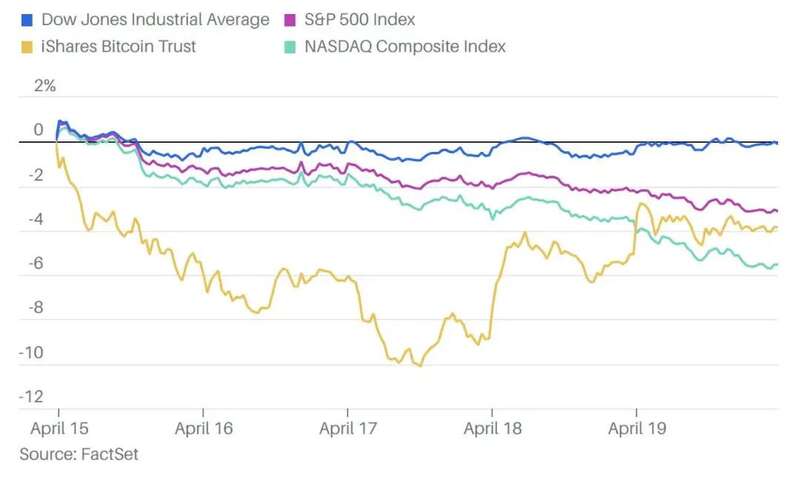The width and height of the screenshot is (800, 477).
Task: Click the purple S&P 500 legend swatch
Action: coord(290,20)
